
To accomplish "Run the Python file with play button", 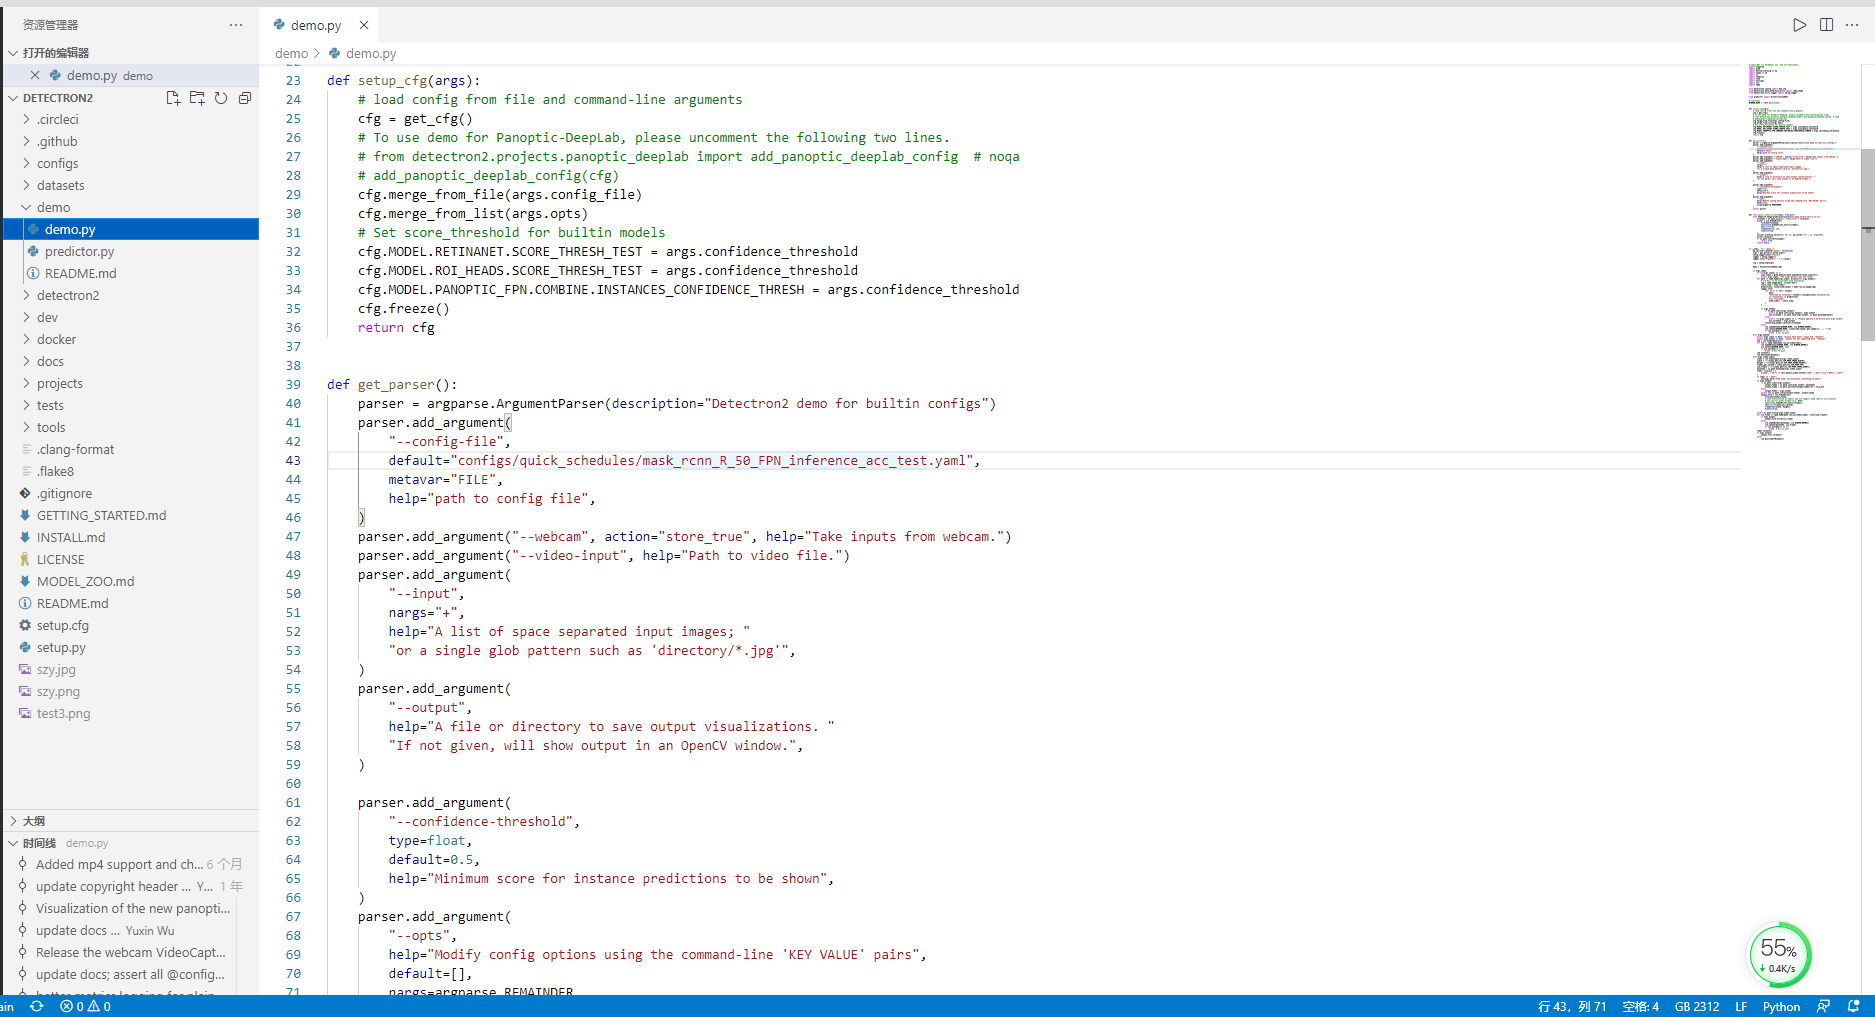I will point(1799,25).
